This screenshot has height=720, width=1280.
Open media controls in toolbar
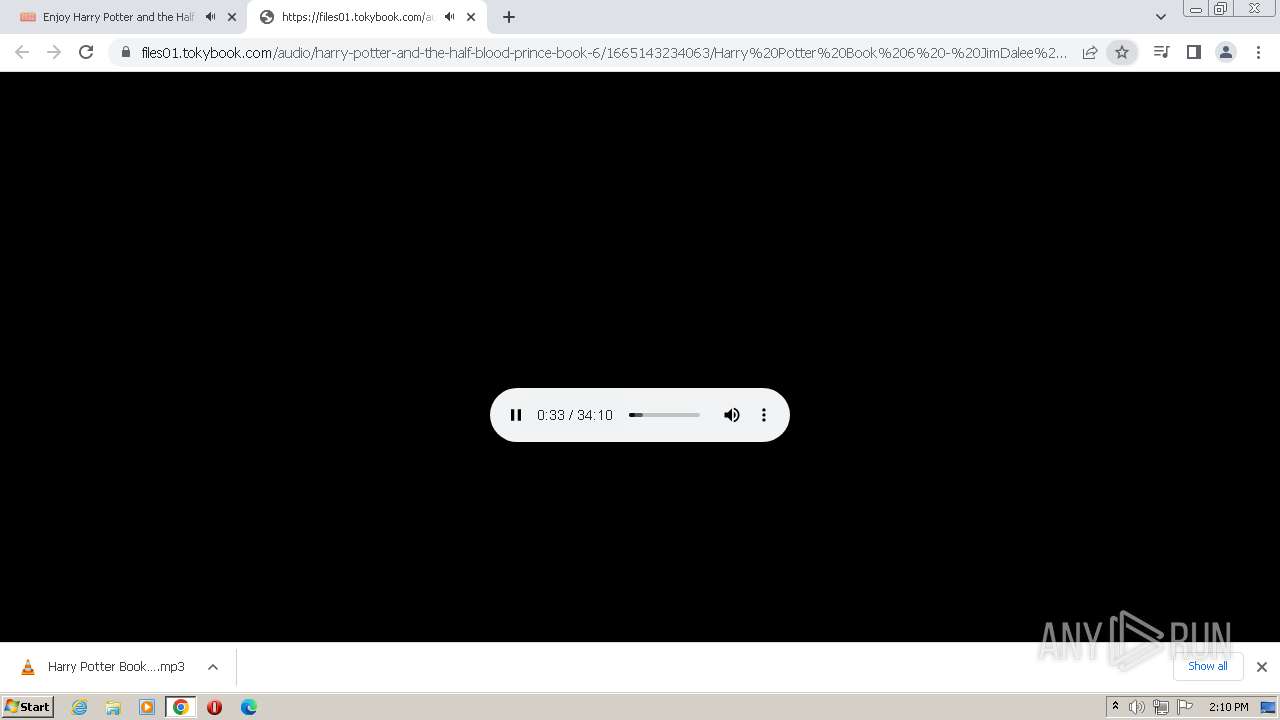pos(1161,53)
